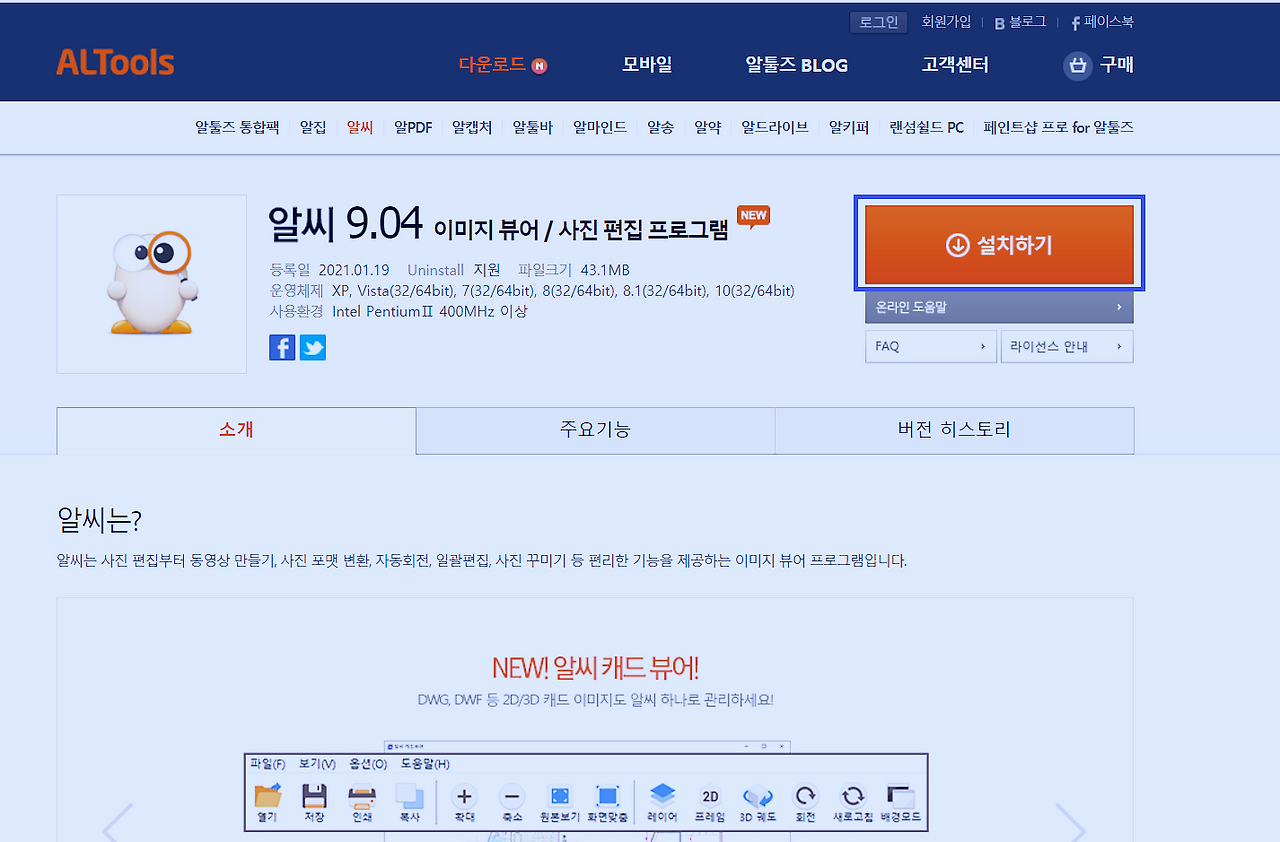The height and width of the screenshot is (842, 1280).
Task: Select 페인트샵 프로 for 알툴즈
Action: pos(1059,128)
